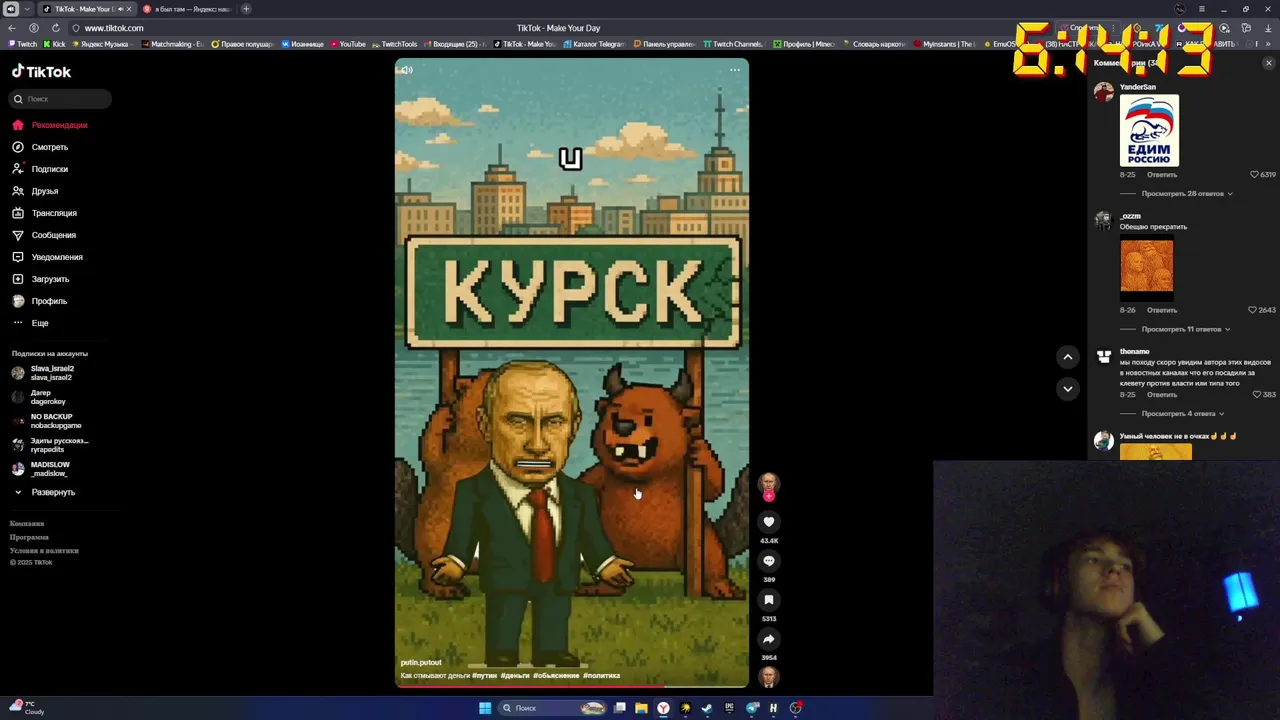The width and height of the screenshot is (1280, 720).
Task: Open Windows Start menu
Action: 485,708
